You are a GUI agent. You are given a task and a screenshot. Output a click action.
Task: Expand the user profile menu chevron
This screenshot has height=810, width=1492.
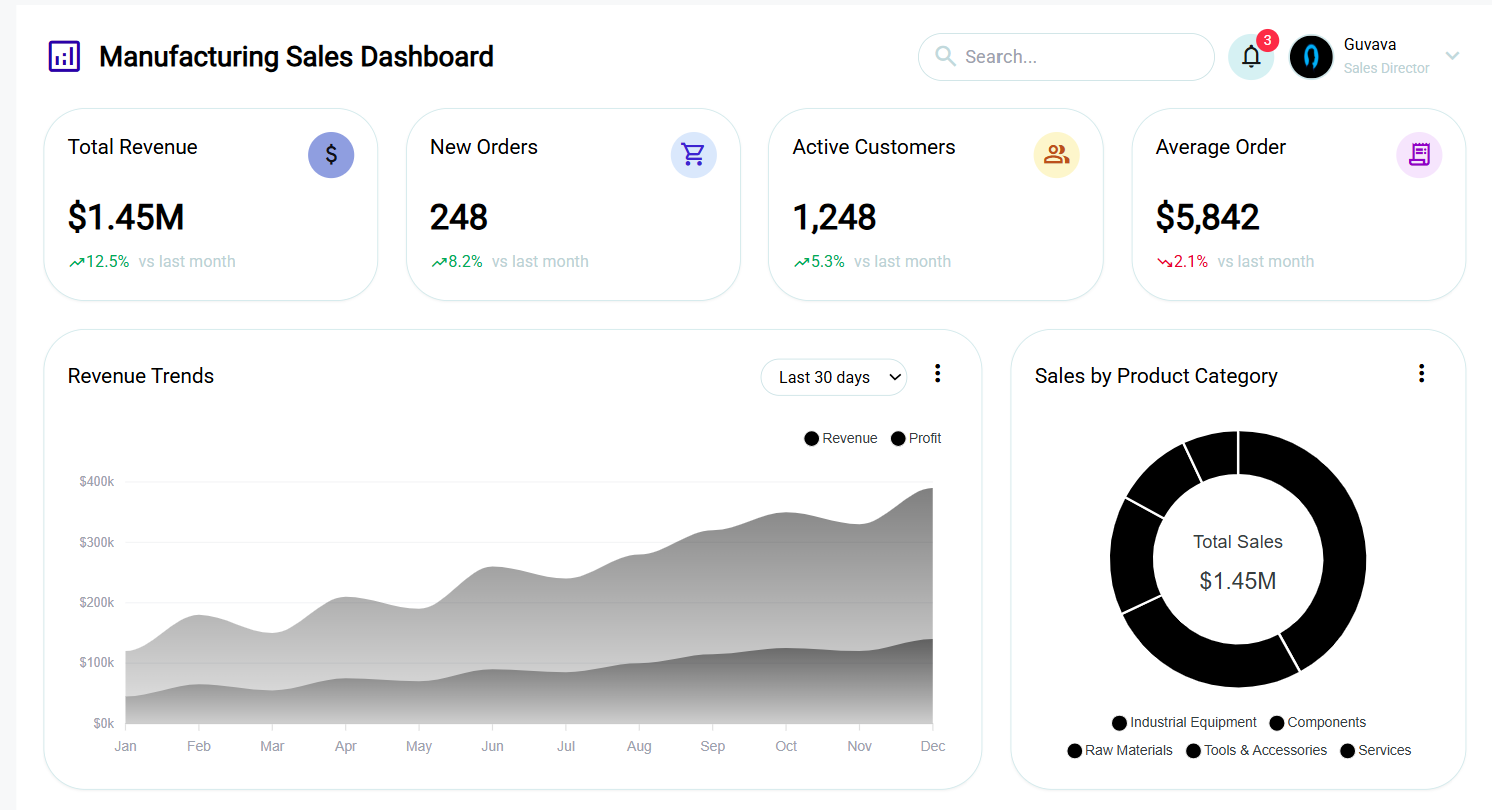click(x=1452, y=57)
